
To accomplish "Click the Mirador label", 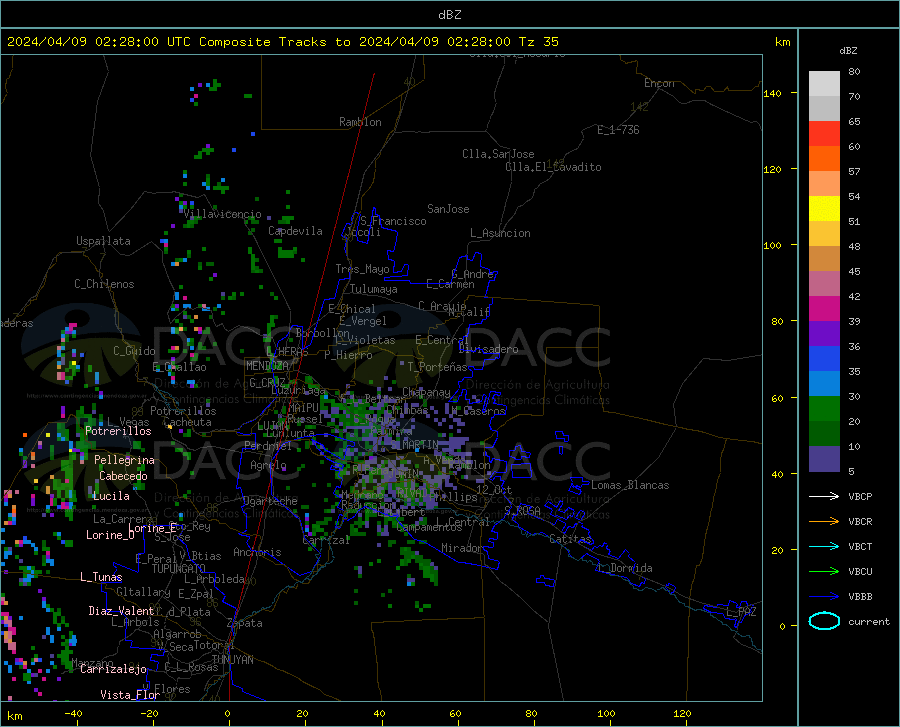I will pyautogui.click(x=462, y=548).
